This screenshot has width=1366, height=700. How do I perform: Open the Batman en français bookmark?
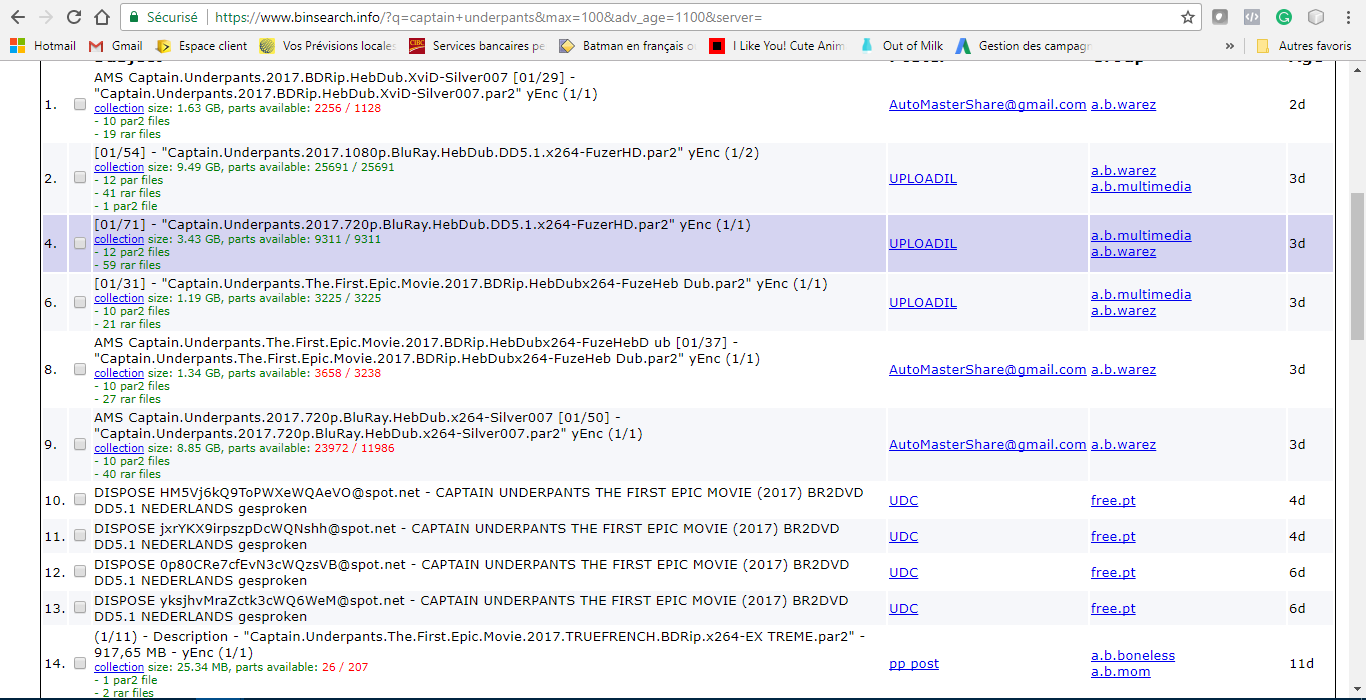(628, 46)
